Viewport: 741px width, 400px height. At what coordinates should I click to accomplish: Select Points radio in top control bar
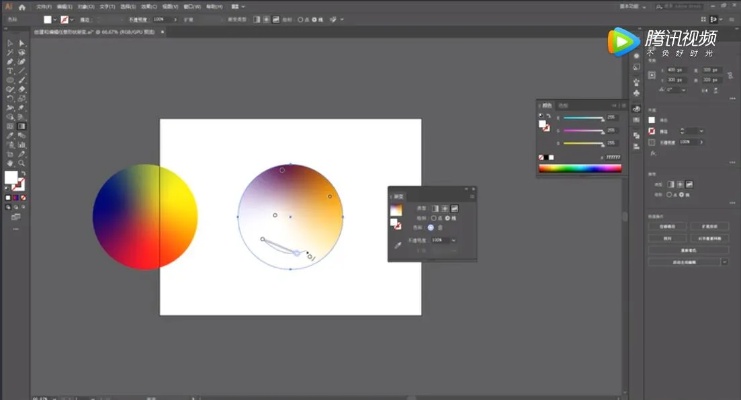[300, 20]
